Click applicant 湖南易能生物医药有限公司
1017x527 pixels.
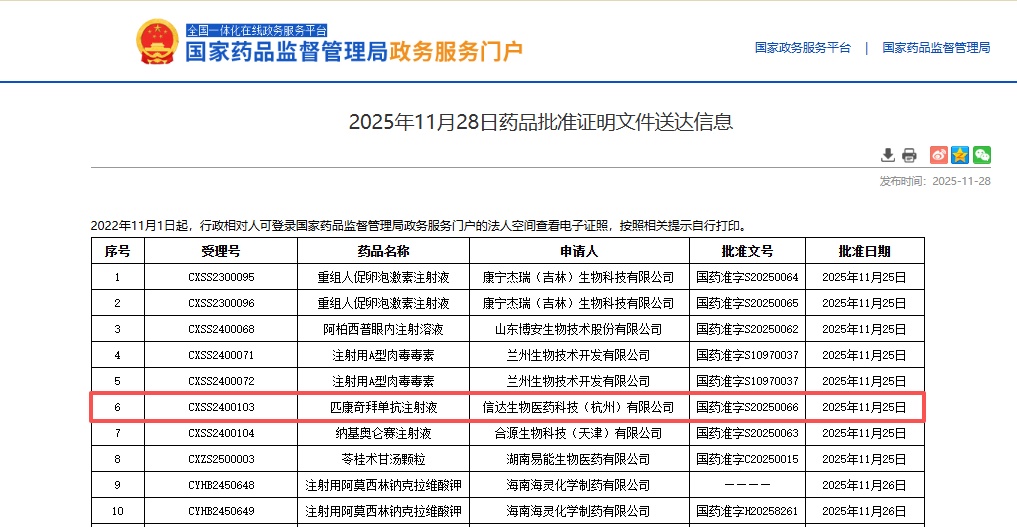579,459
